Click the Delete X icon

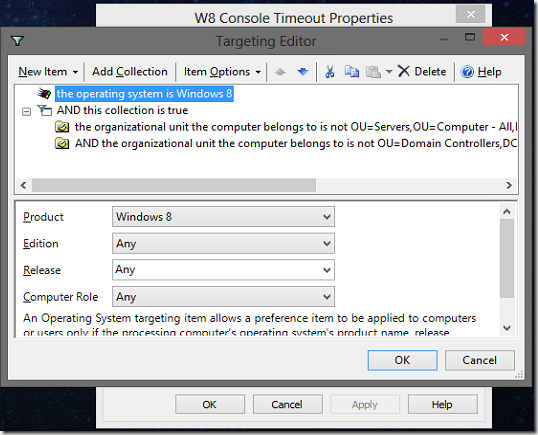pos(404,71)
